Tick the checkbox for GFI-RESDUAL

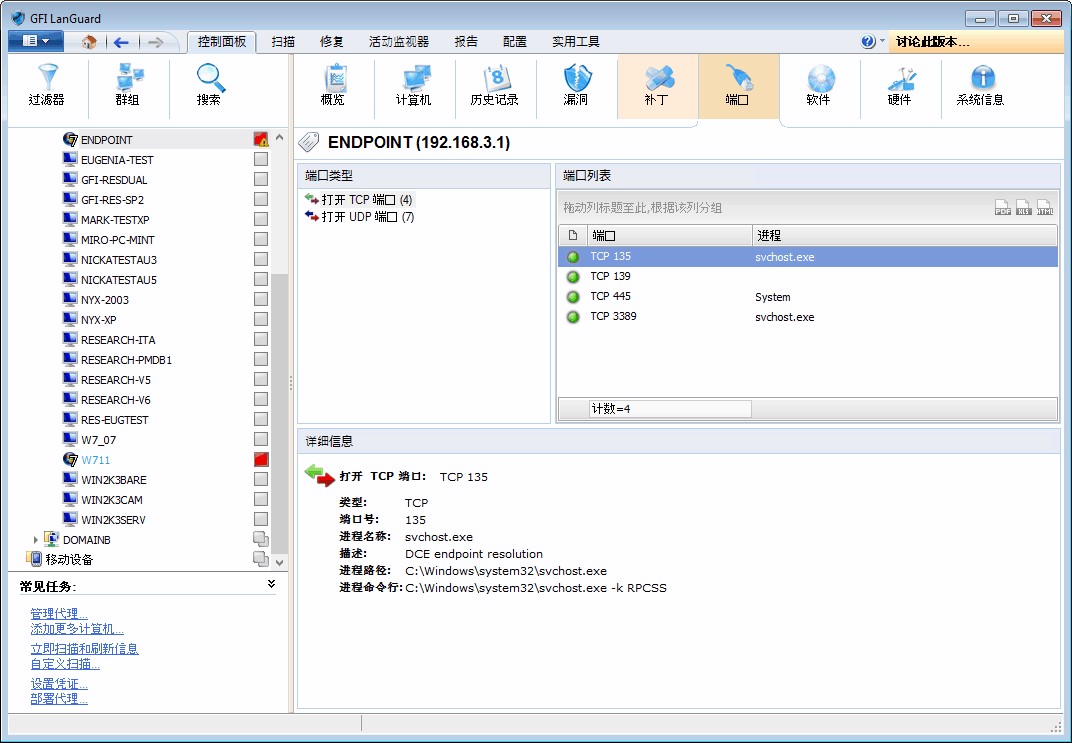pyautogui.click(x=260, y=179)
